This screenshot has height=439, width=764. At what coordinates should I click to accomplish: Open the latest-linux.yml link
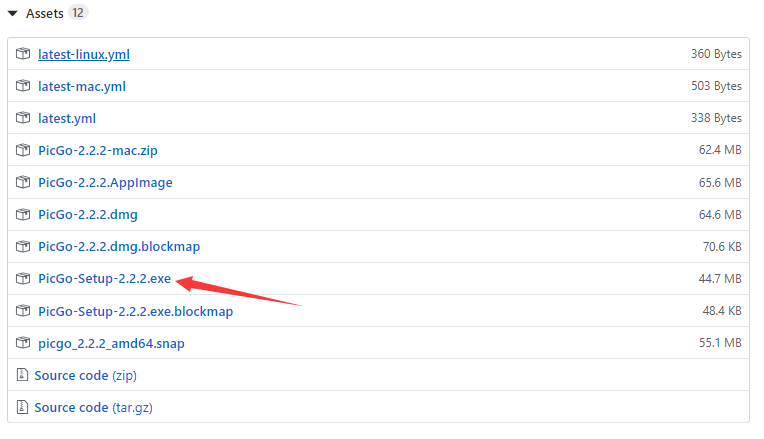point(84,54)
